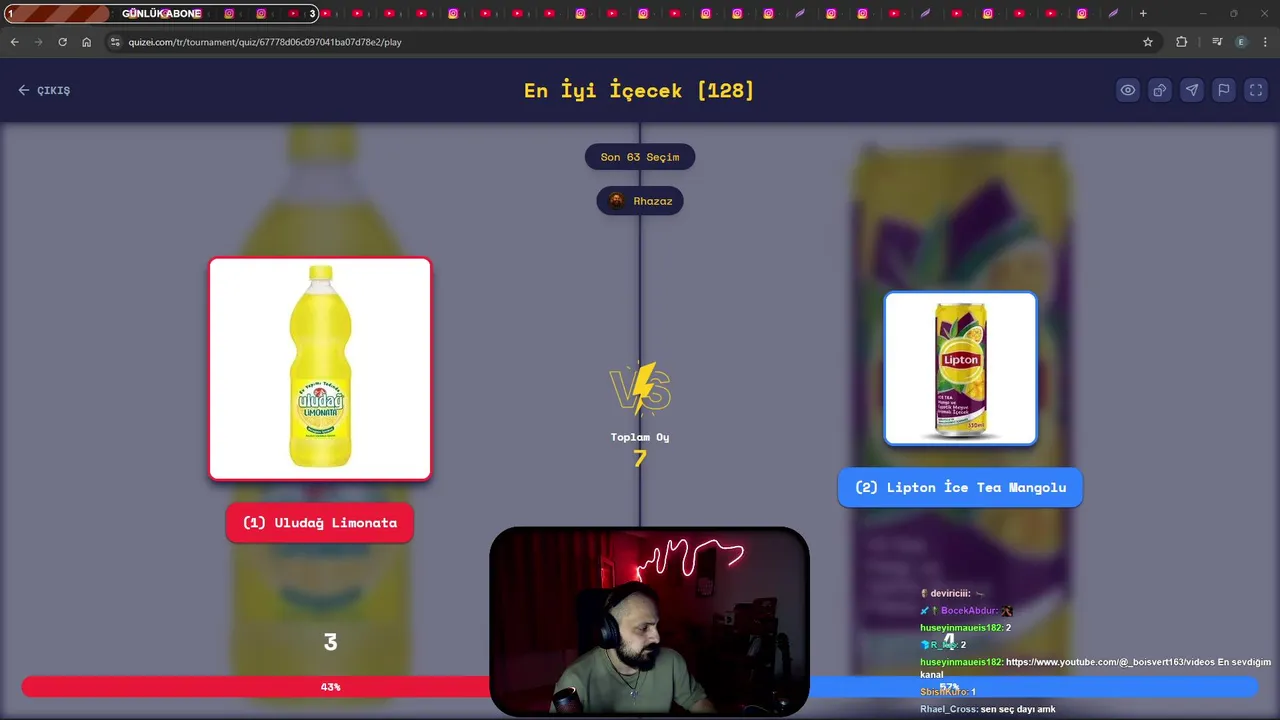Open site information icon beside the URL

coord(115,42)
